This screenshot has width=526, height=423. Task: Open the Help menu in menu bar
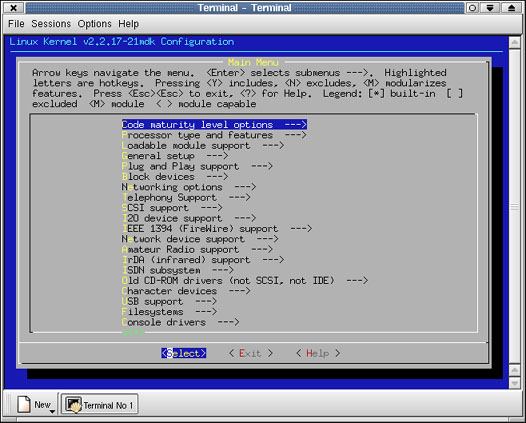(x=128, y=24)
